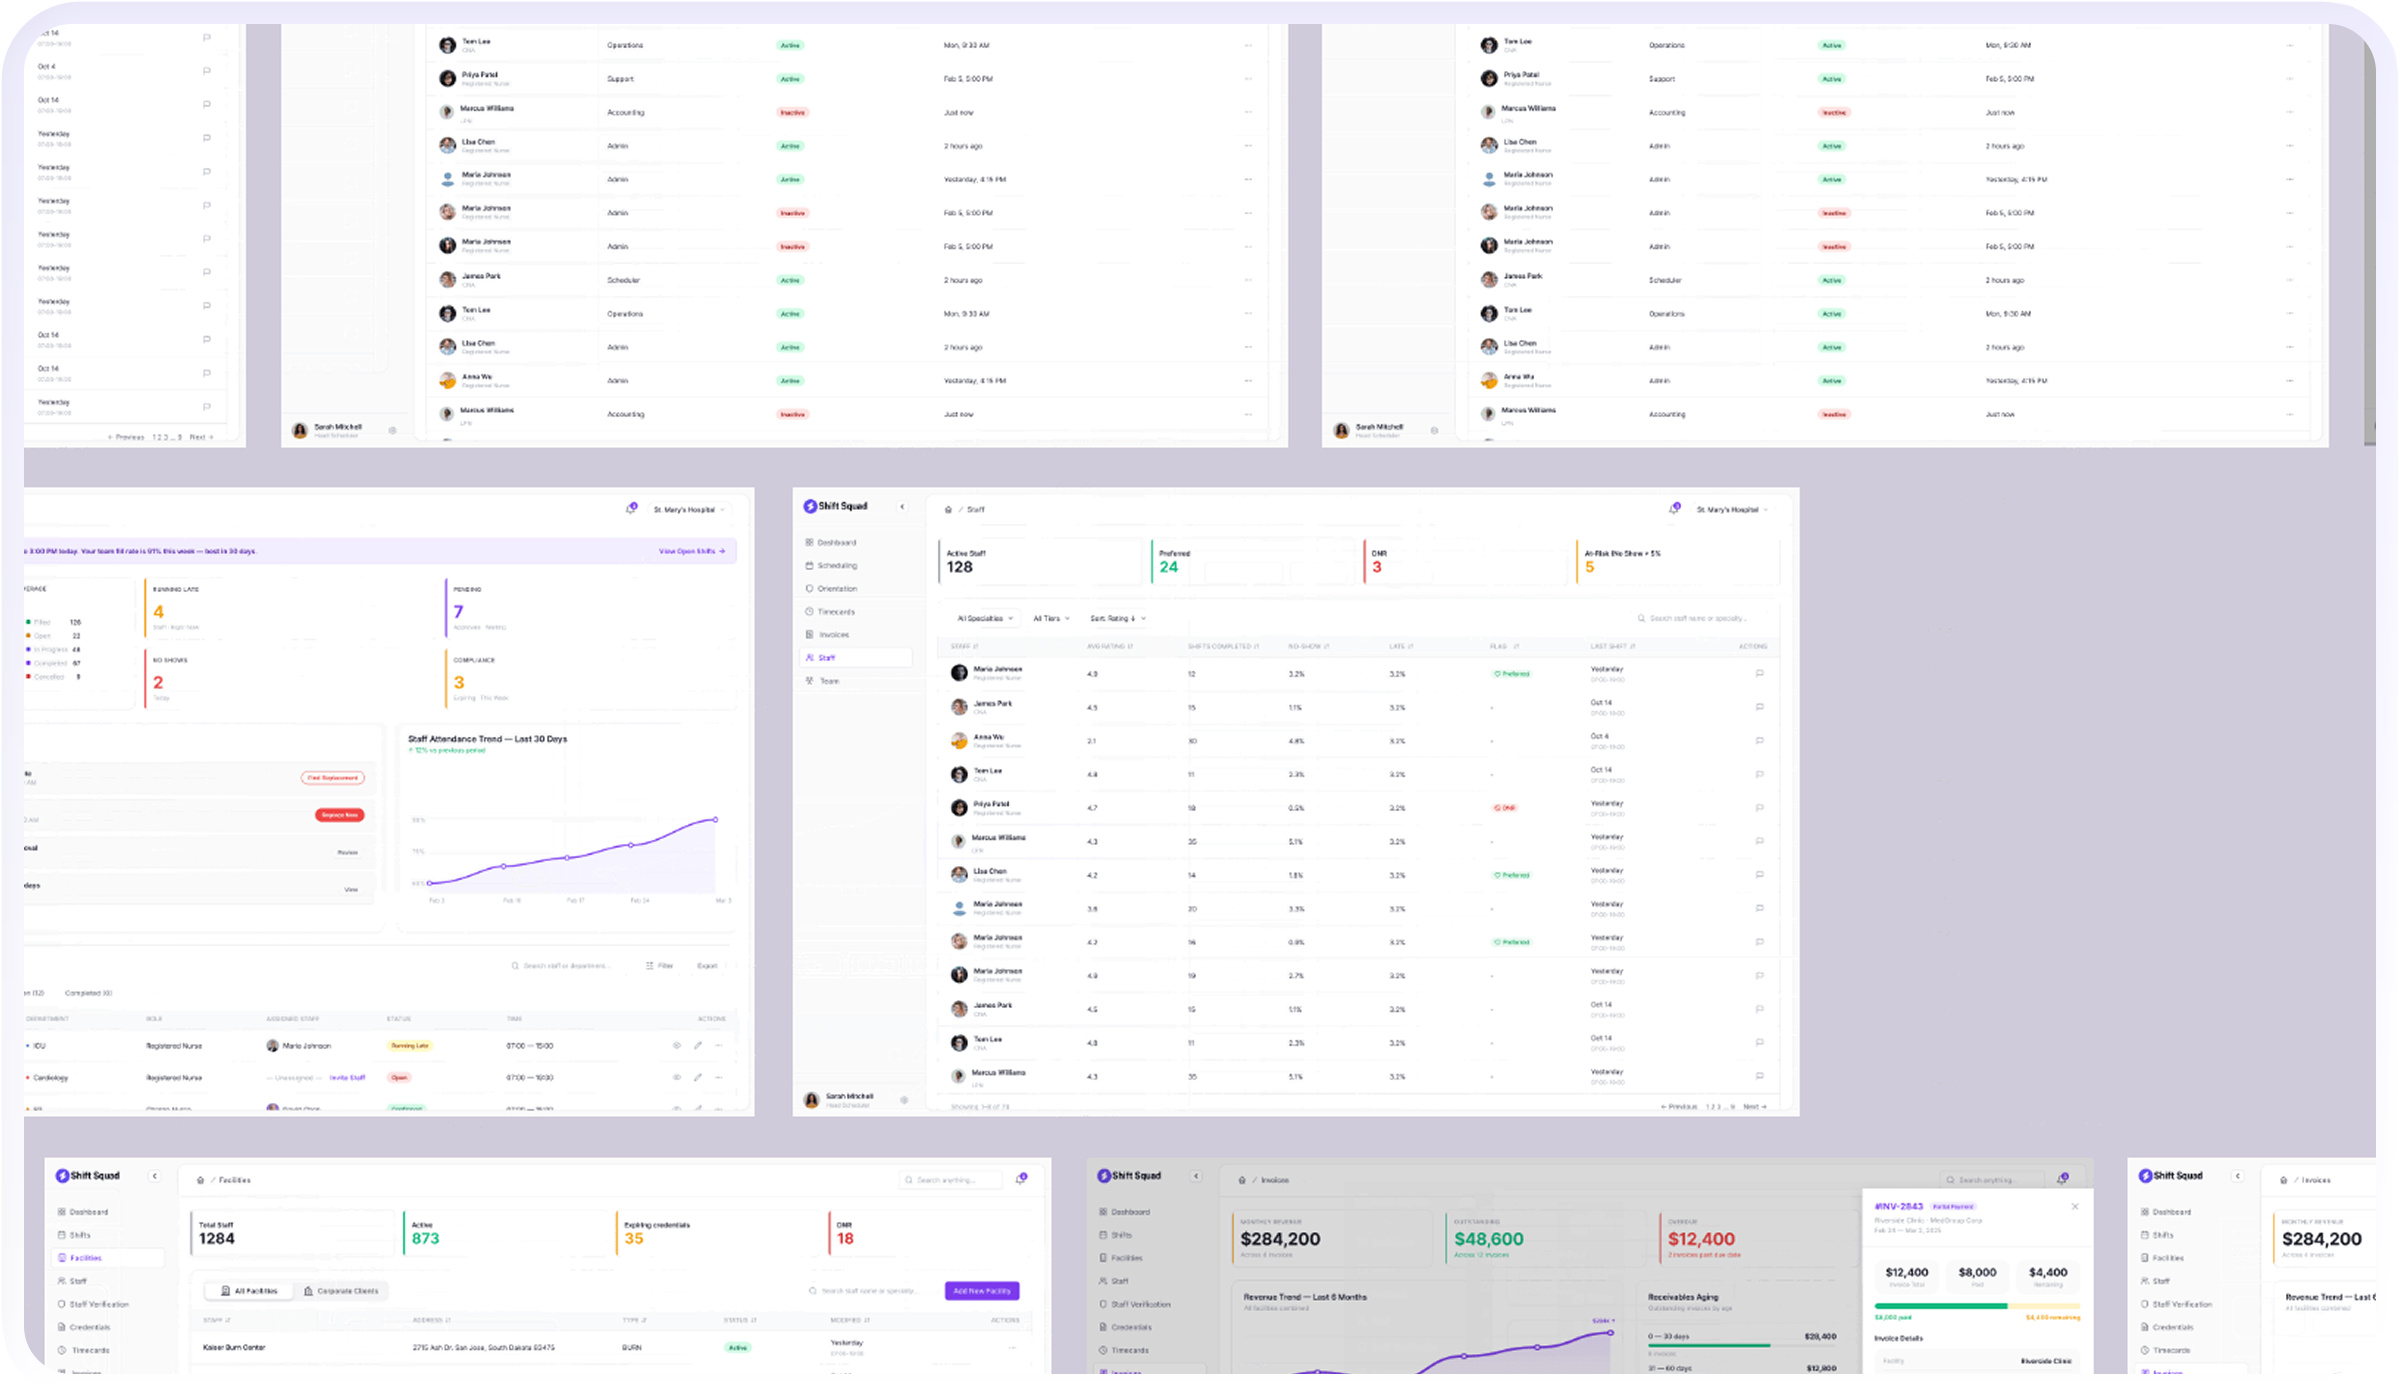This screenshot has height=1398, width=2400.
Task: Click settings gear beside Sarah Mitchell, Staff page
Action: click(904, 1100)
